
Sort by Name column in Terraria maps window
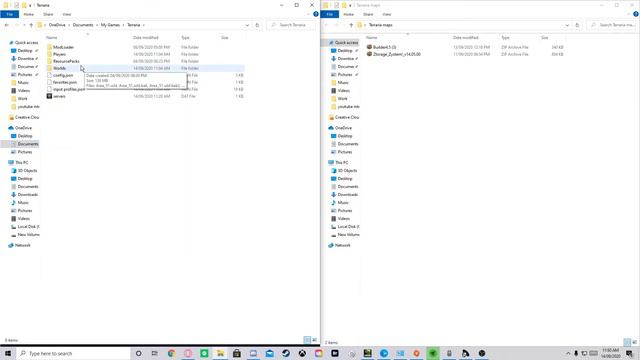371,38
